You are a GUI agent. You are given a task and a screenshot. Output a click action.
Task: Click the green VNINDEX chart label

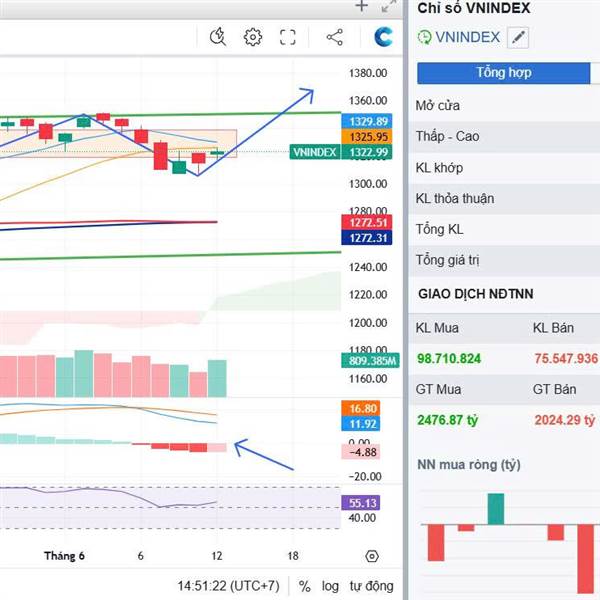click(315, 152)
